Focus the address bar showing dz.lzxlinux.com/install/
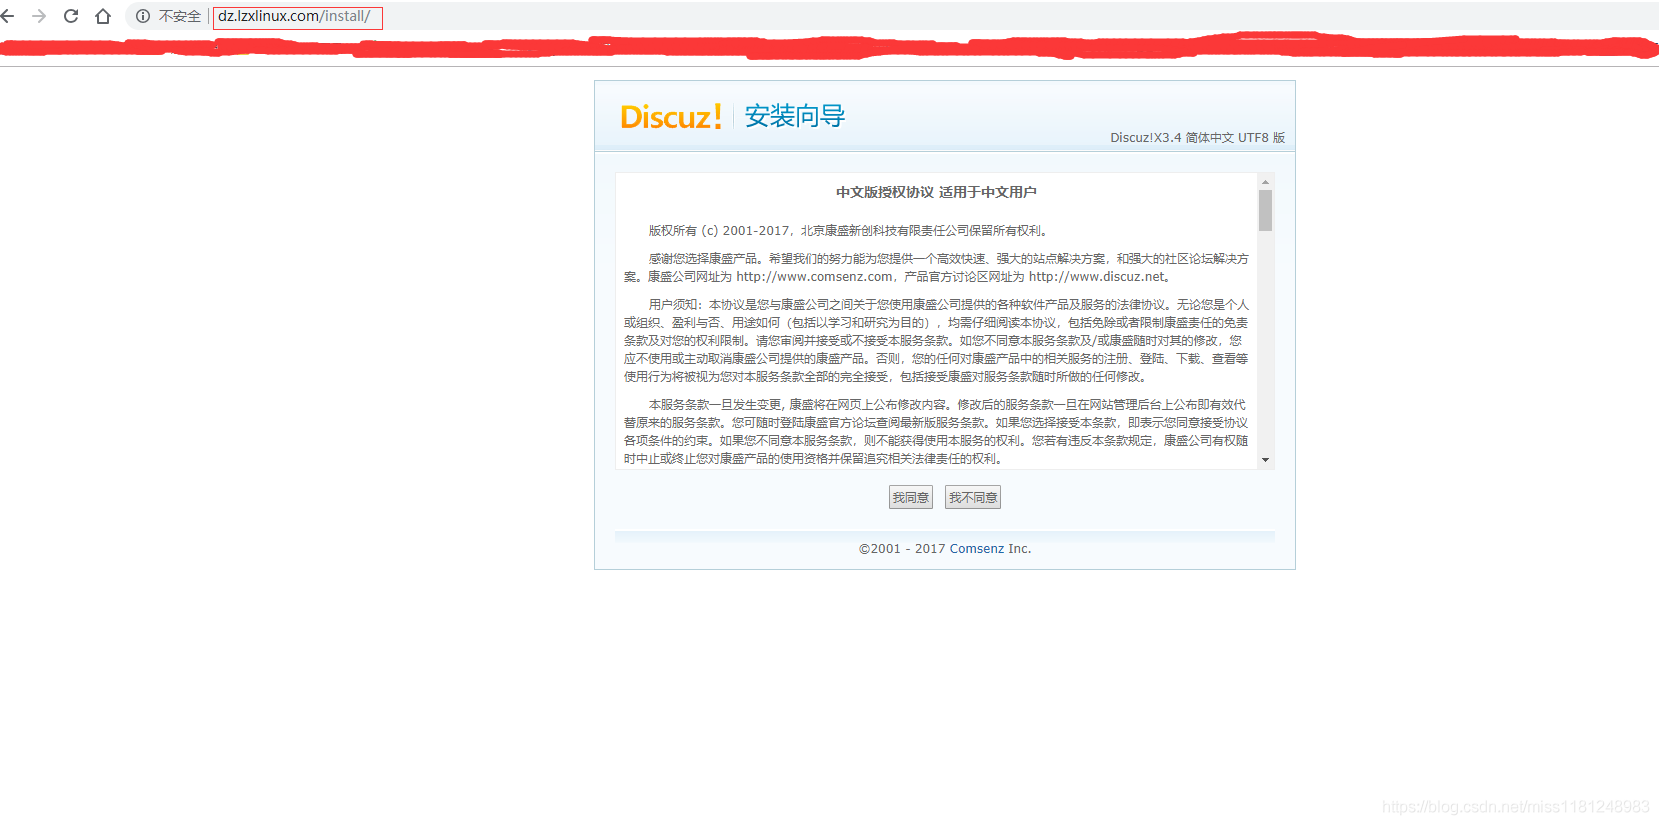1659x825 pixels. pos(297,17)
